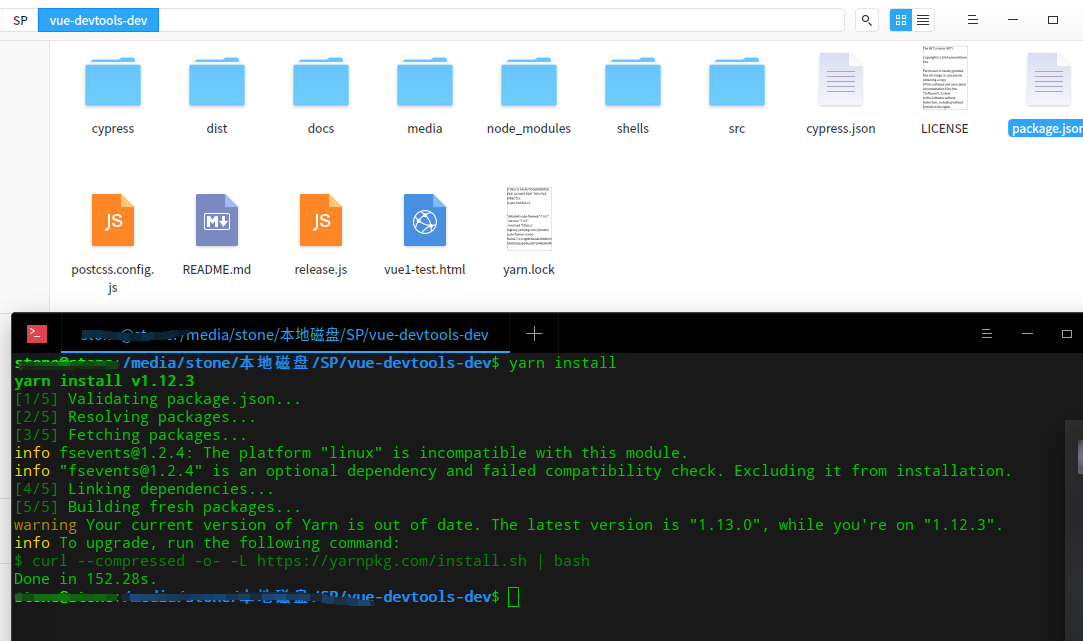
Task: Select the vue1-test.html file icon
Action: click(x=425, y=220)
